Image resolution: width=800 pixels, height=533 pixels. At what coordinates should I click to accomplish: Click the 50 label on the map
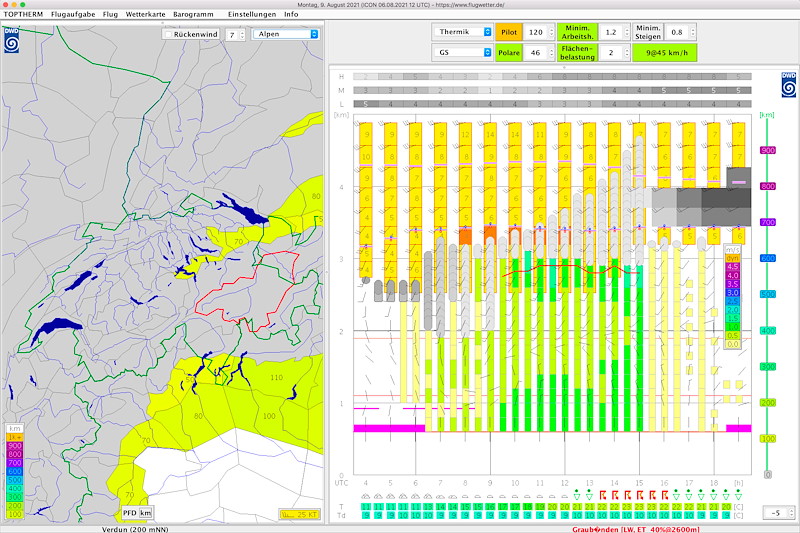point(190,380)
